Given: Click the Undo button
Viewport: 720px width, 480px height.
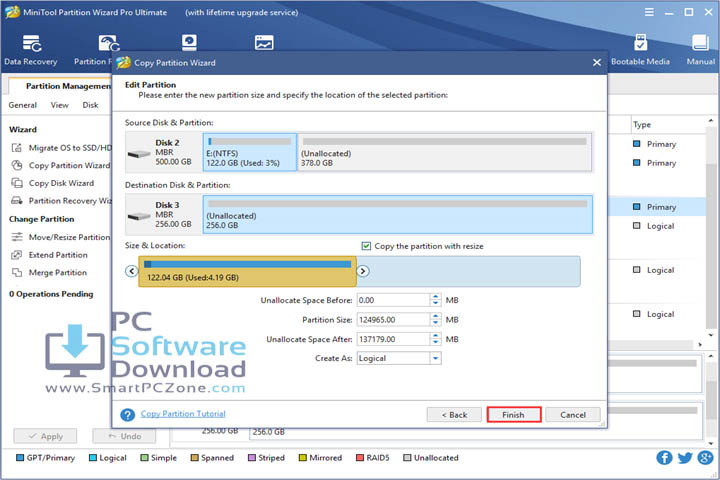Looking at the screenshot, I should tap(124, 436).
